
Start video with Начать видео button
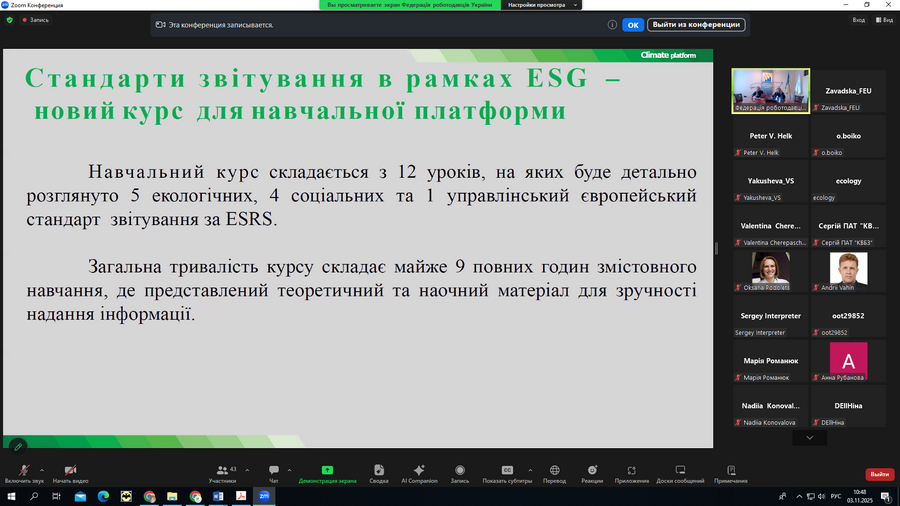70,471
